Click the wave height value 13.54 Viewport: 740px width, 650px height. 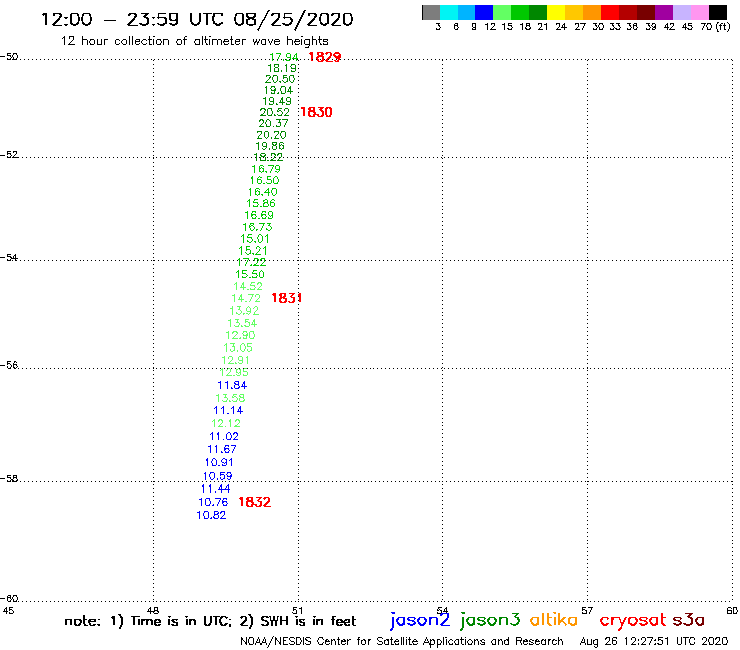pos(243,323)
